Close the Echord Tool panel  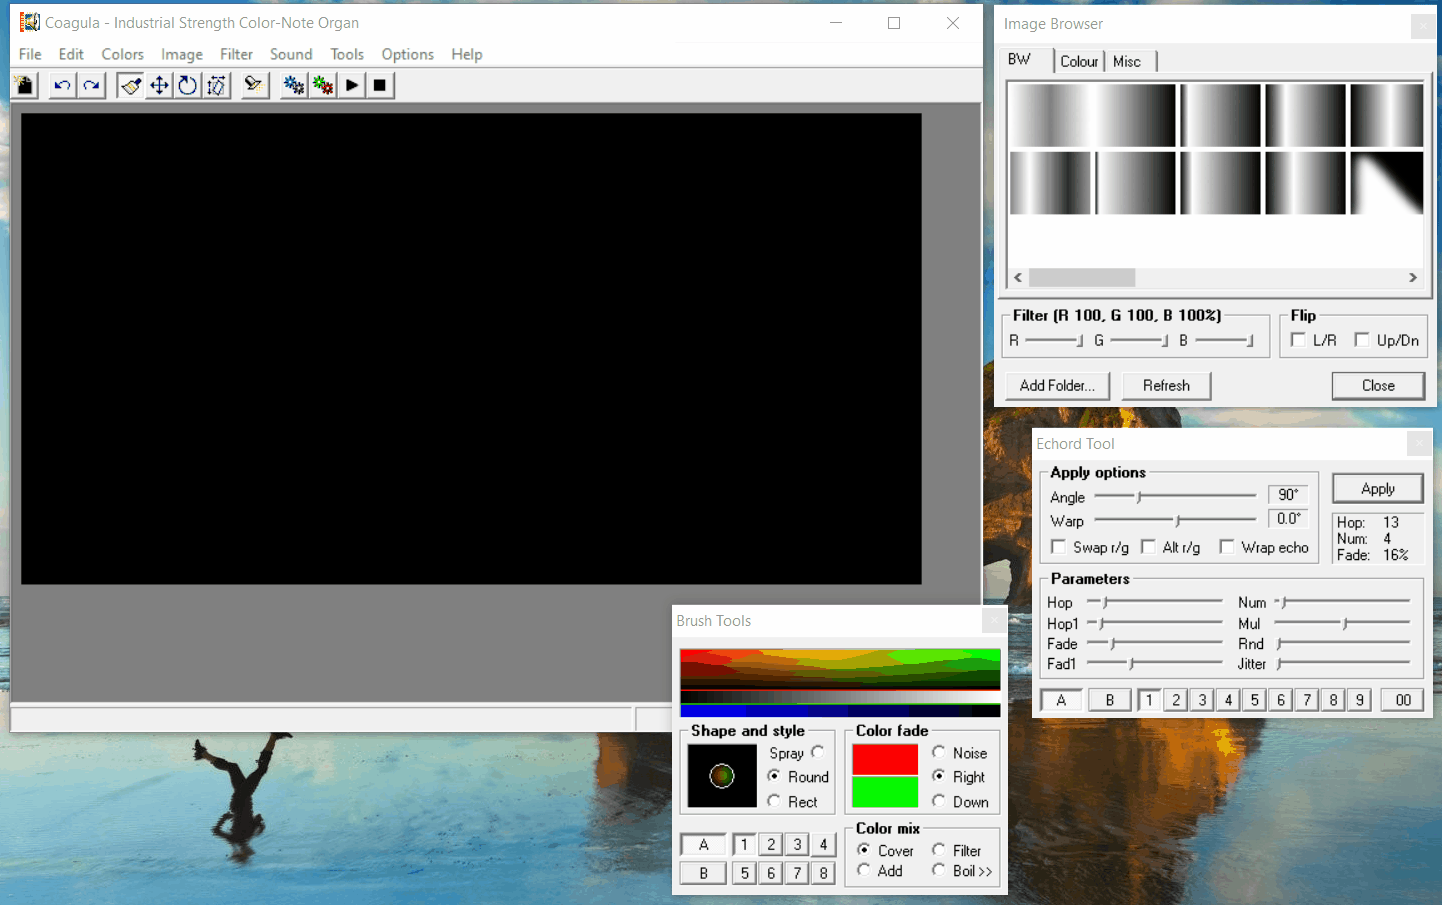(1419, 443)
